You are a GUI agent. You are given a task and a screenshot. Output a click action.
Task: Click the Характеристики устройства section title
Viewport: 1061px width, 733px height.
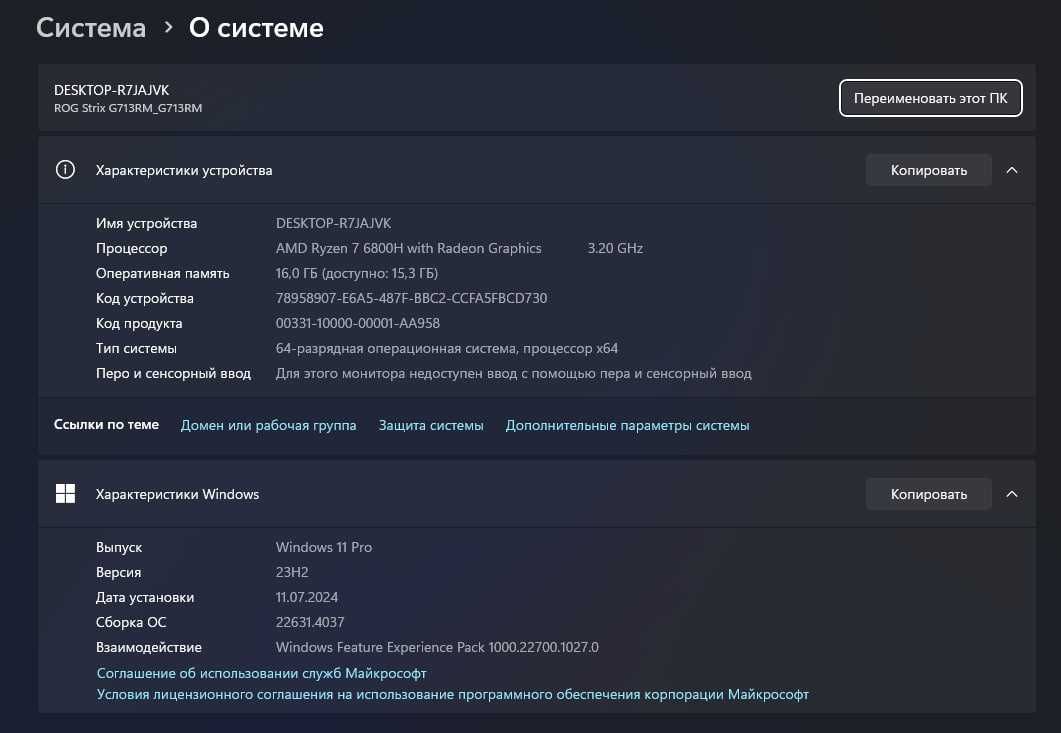pos(184,170)
